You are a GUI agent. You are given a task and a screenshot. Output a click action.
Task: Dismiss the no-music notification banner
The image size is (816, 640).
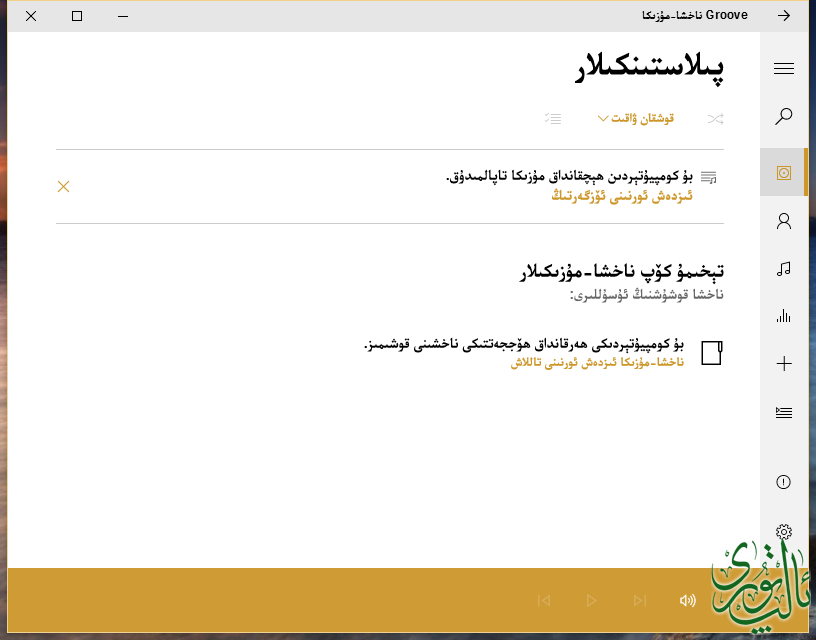click(63, 186)
